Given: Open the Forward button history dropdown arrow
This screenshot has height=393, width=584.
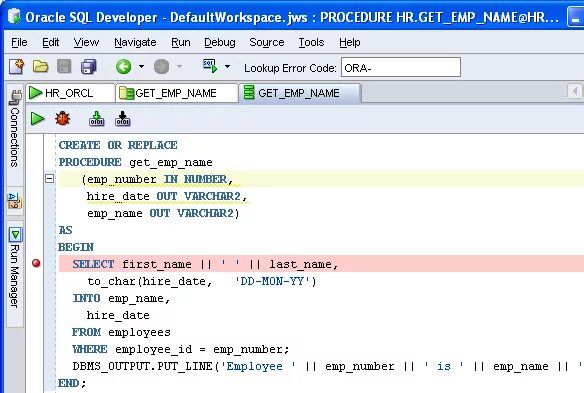Looking at the screenshot, I should coord(180,67).
